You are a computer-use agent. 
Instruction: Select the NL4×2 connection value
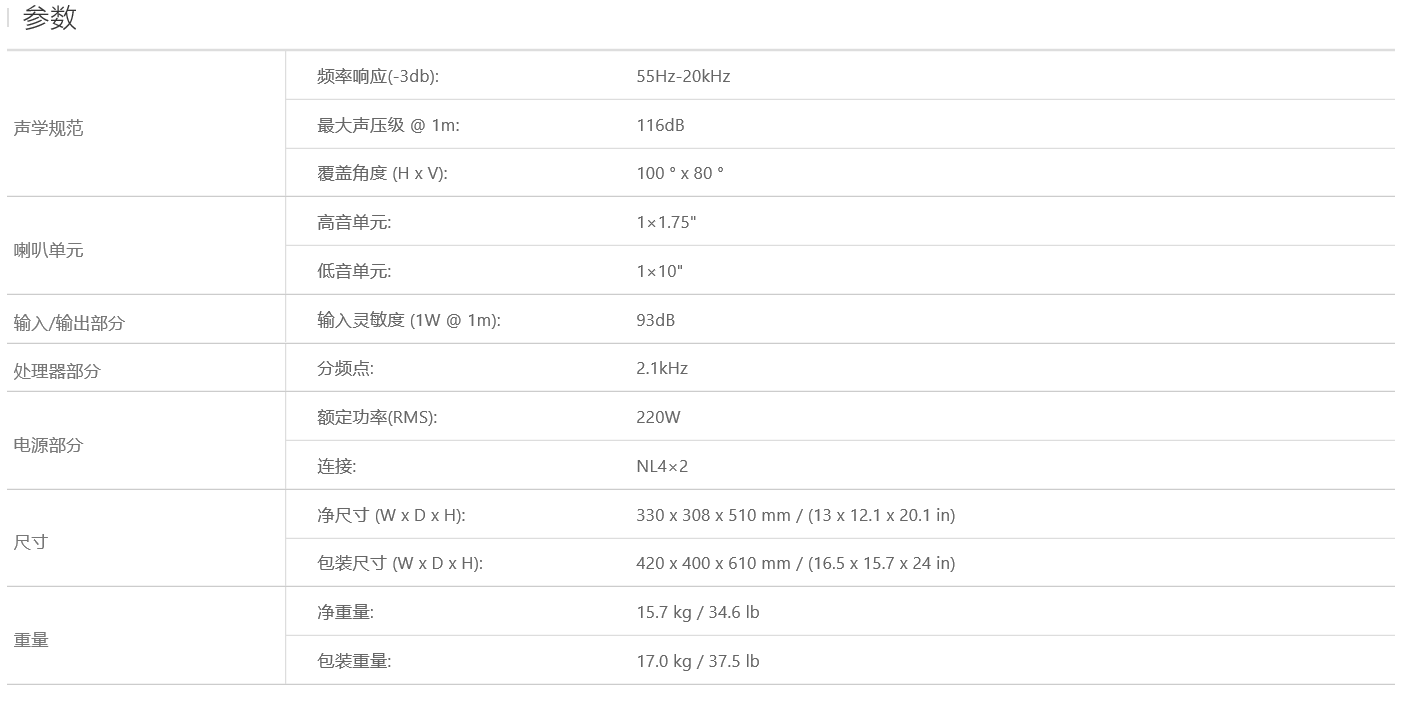[x=662, y=466]
